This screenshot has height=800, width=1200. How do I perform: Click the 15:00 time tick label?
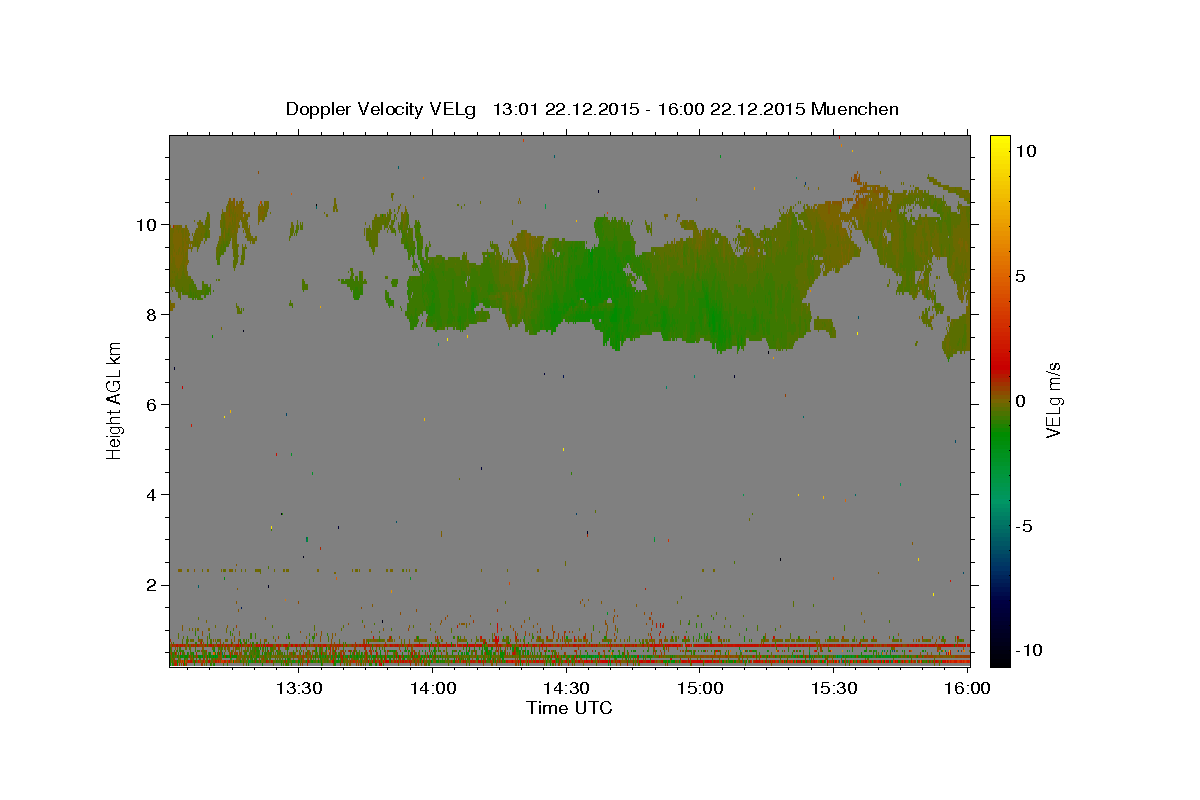coord(700,688)
